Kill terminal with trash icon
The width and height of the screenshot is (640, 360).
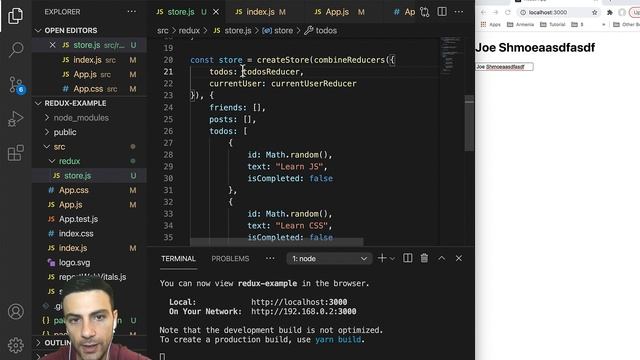coord(424,258)
